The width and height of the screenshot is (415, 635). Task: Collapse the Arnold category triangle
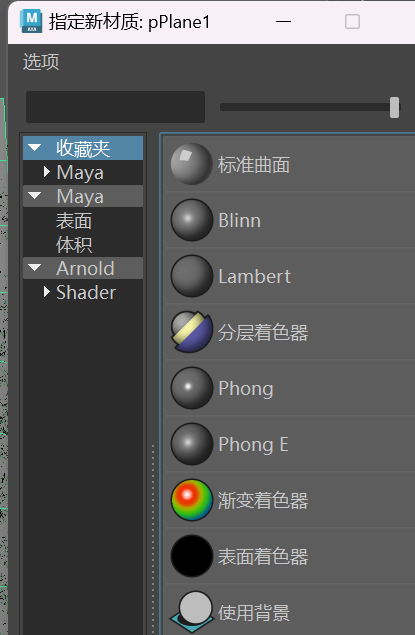(34, 268)
